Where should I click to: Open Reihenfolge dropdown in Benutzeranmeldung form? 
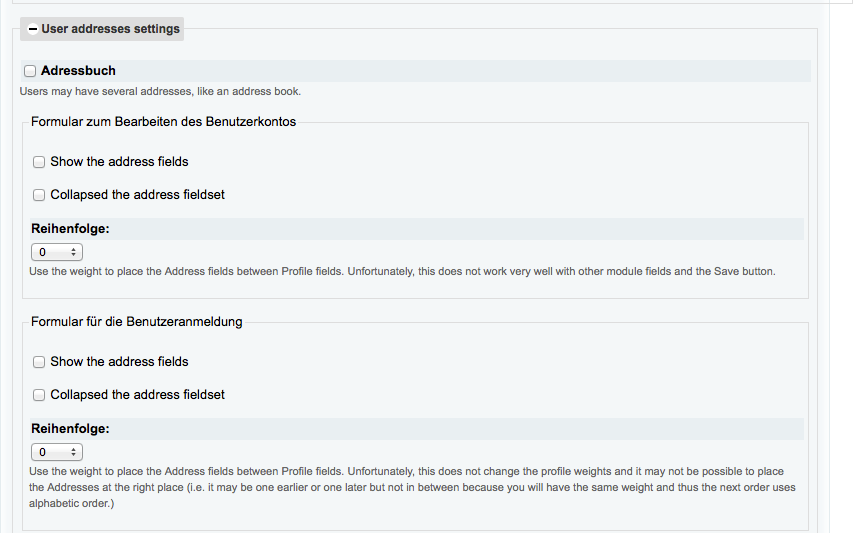coord(56,452)
